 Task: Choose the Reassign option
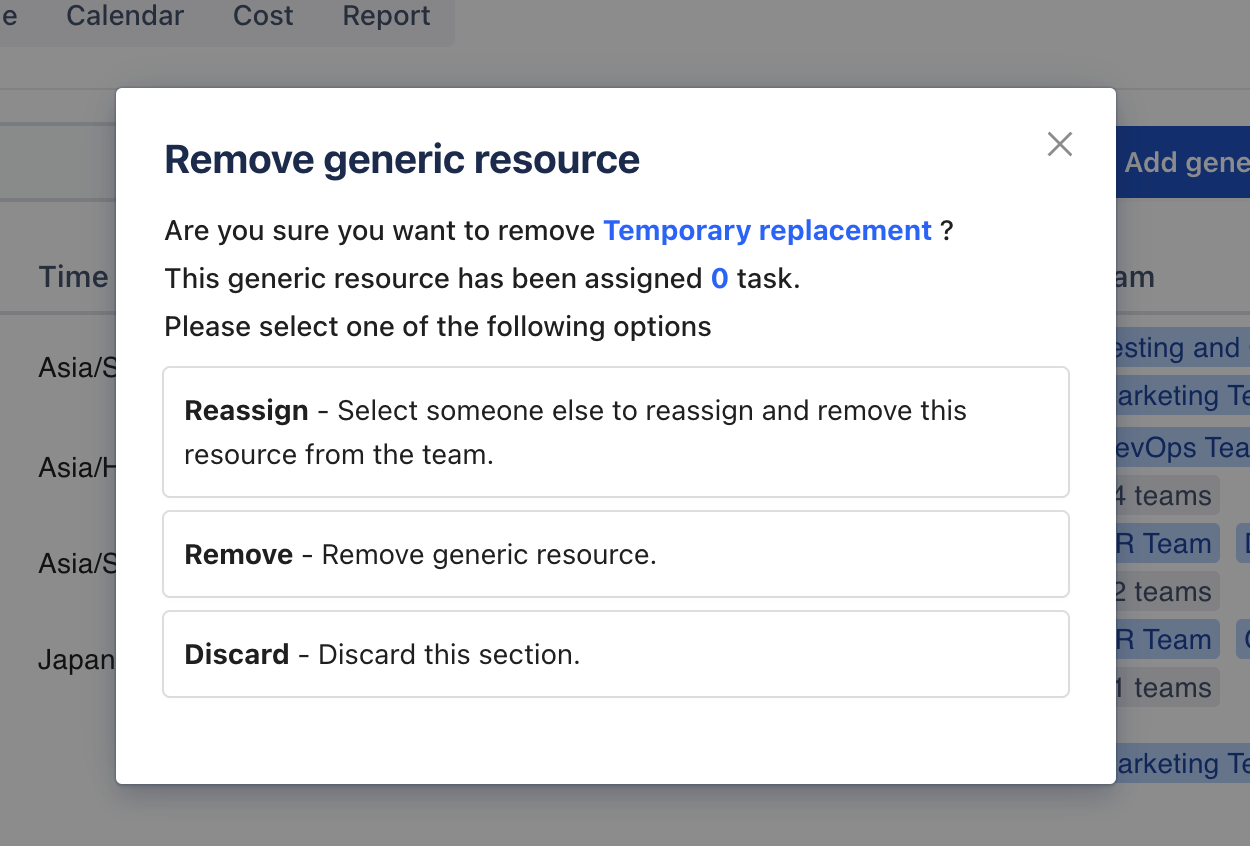(616, 432)
